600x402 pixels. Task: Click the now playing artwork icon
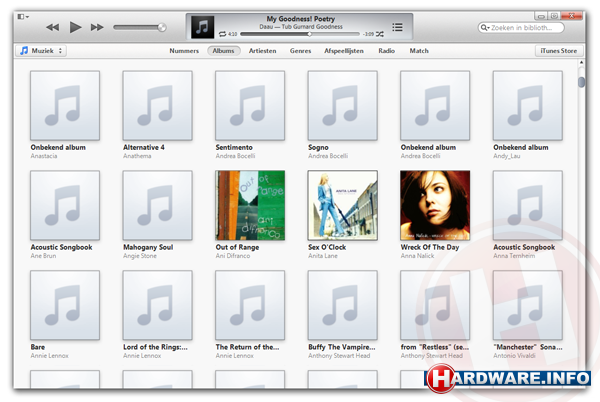[202, 27]
